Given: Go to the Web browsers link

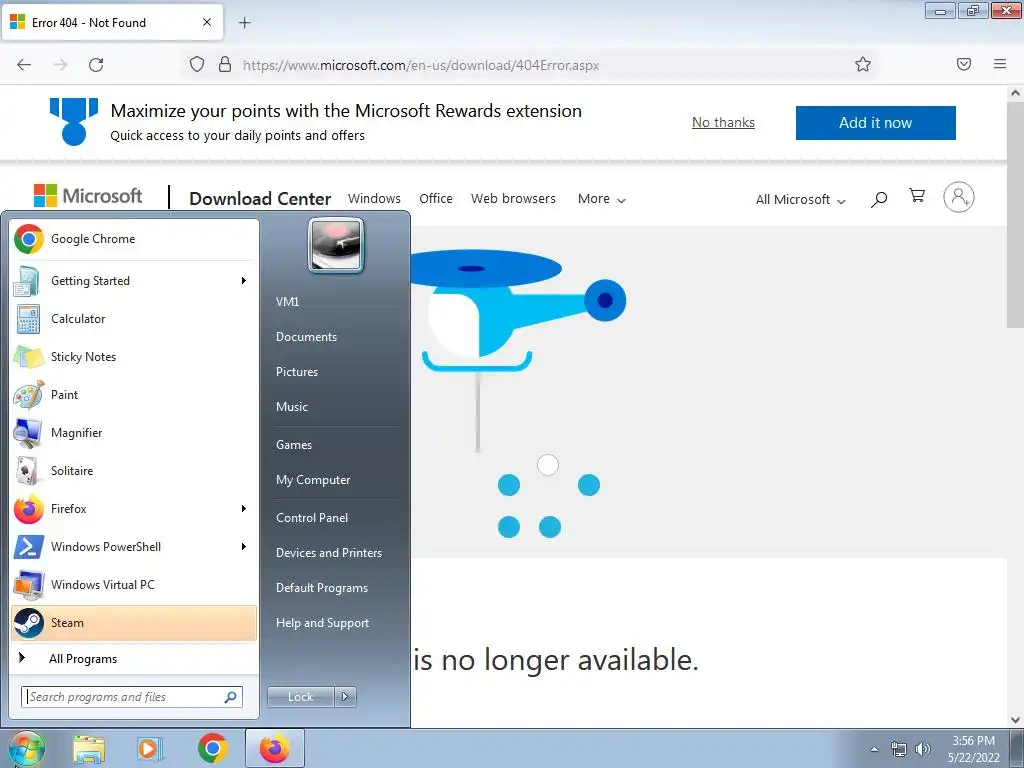Looking at the screenshot, I should pyautogui.click(x=513, y=199).
